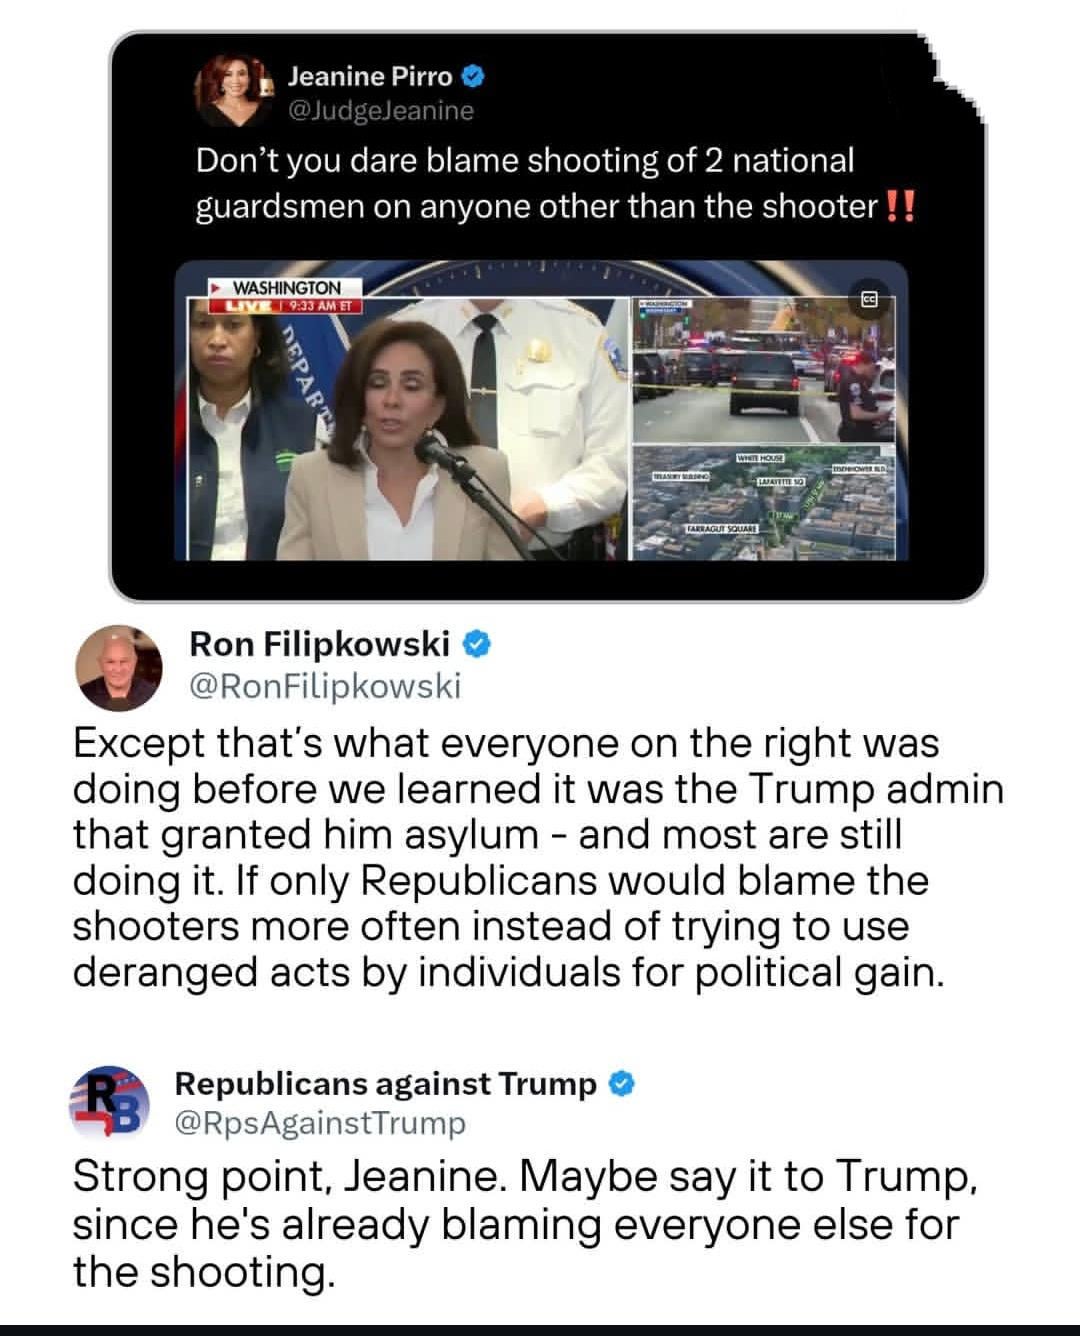
Task: Open Jeanine Pirro's quoted tweet text
Action: [x=553, y=183]
